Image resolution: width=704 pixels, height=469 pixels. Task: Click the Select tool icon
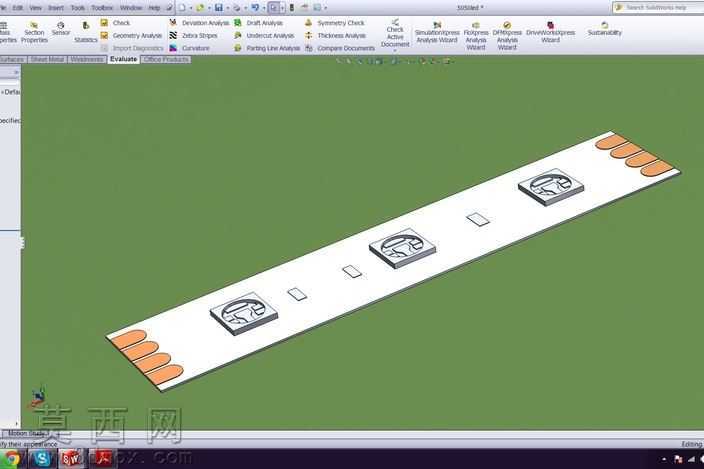273,8
